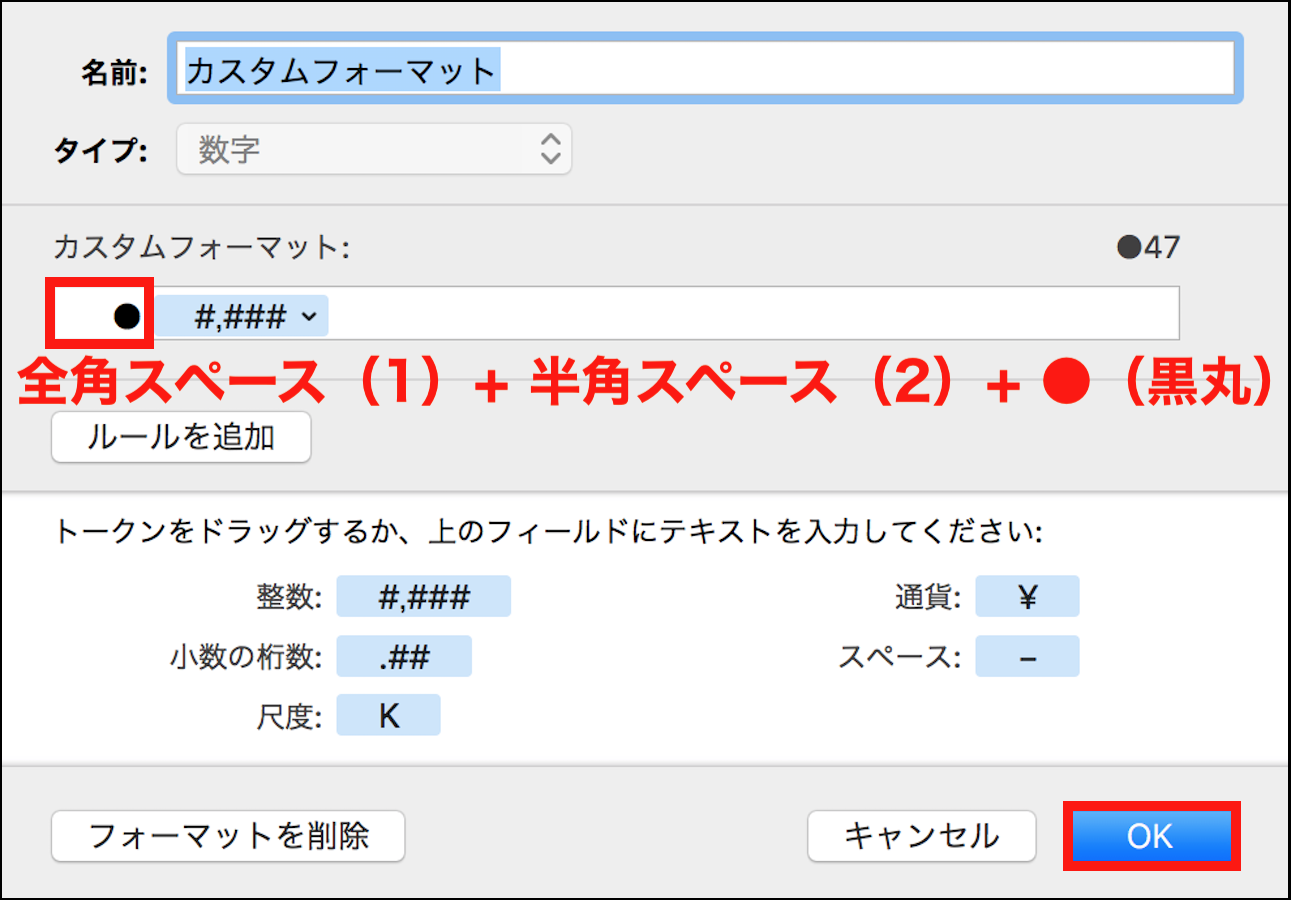Click empty area of the custom format field
The width and height of the screenshot is (1291, 900).
(750, 314)
